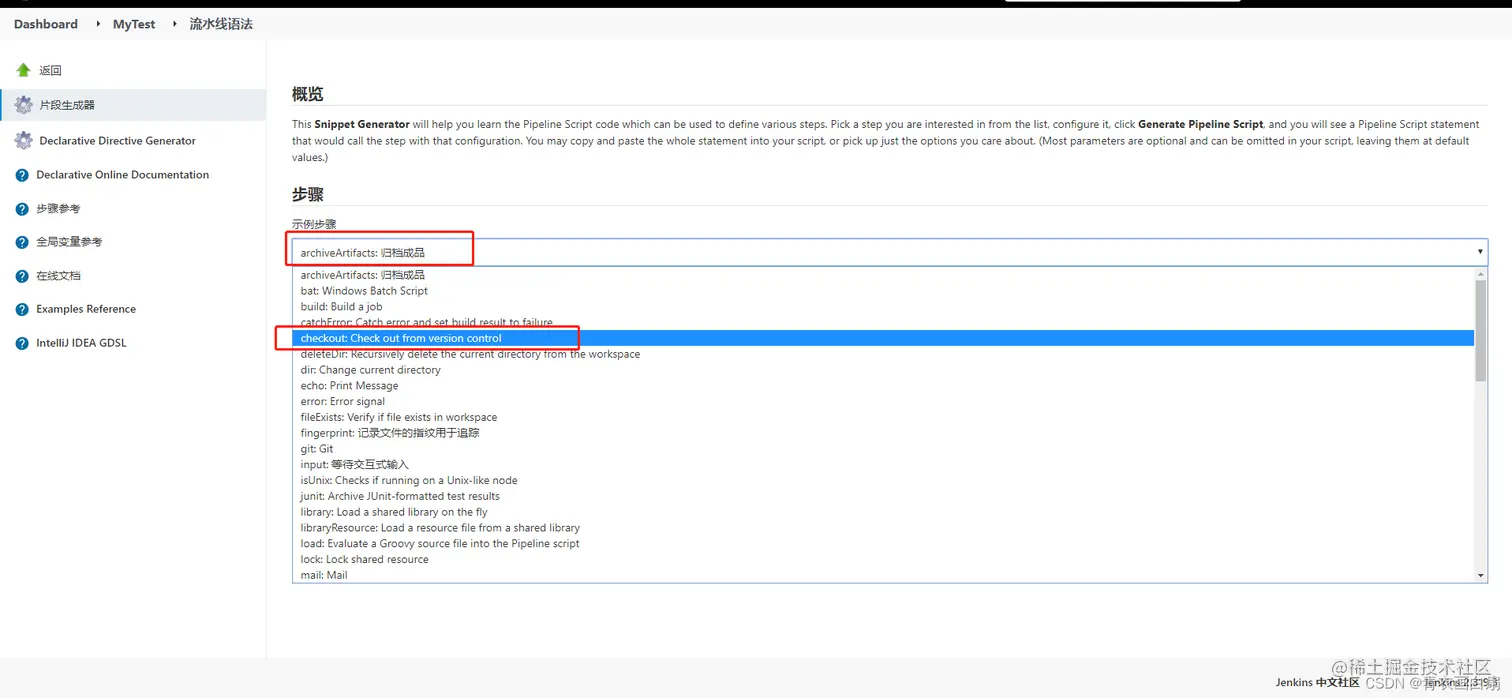Click the help icon next to 步骤参考
This screenshot has width=1512, height=698.
pyautogui.click(x=22, y=209)
